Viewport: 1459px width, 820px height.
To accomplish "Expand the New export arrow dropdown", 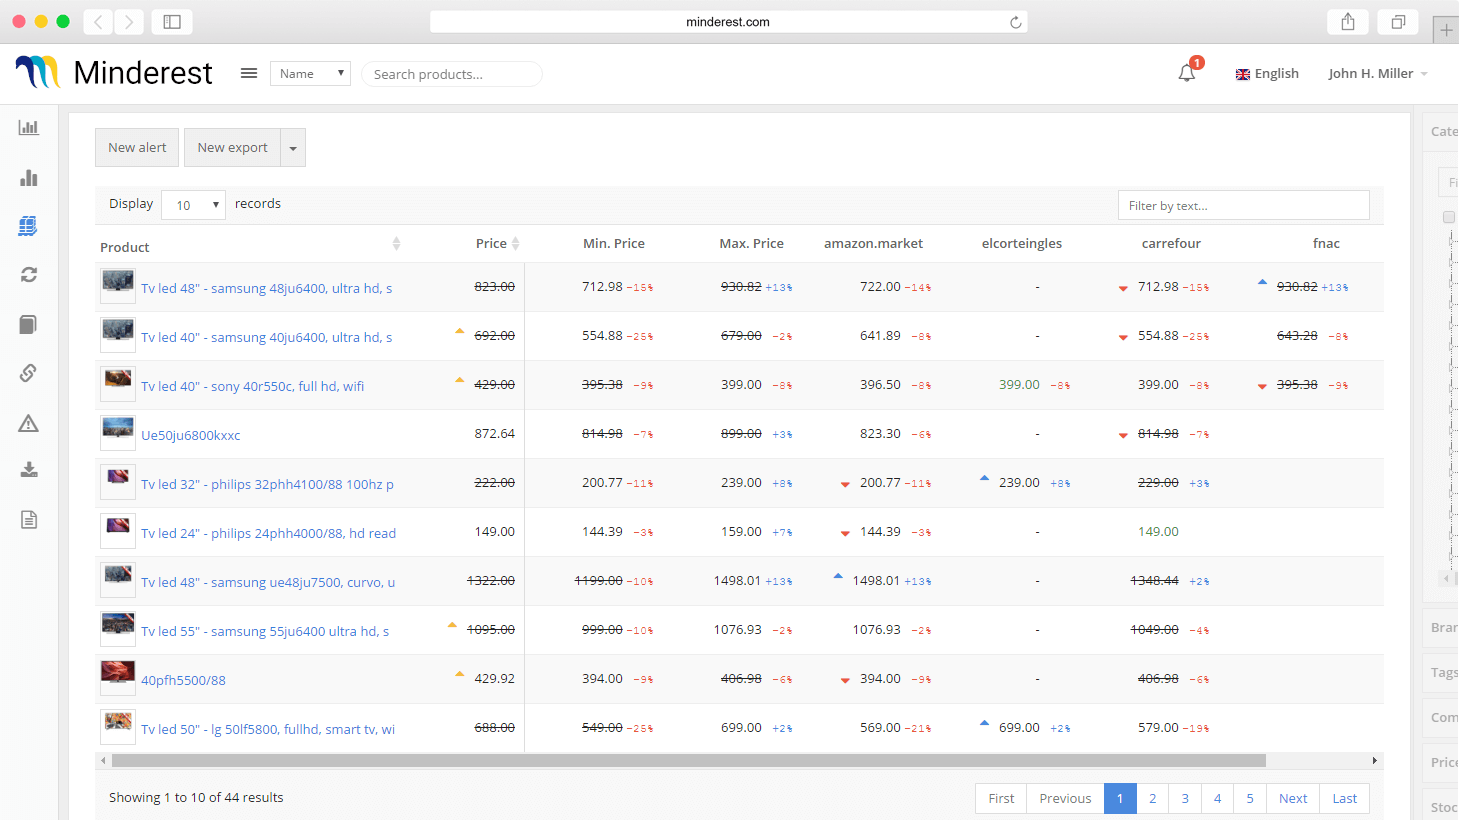I will coord(293,148).
